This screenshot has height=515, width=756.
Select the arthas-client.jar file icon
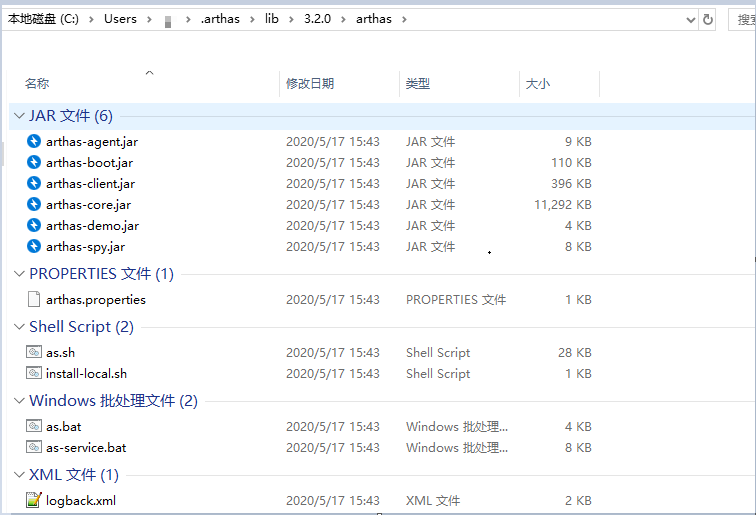tap(34, 183)
